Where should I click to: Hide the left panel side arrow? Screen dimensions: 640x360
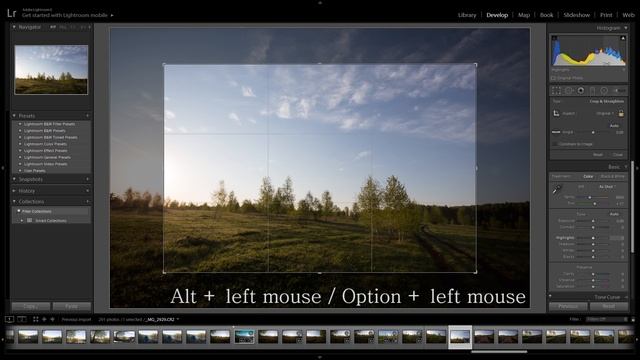click(3, 168)
